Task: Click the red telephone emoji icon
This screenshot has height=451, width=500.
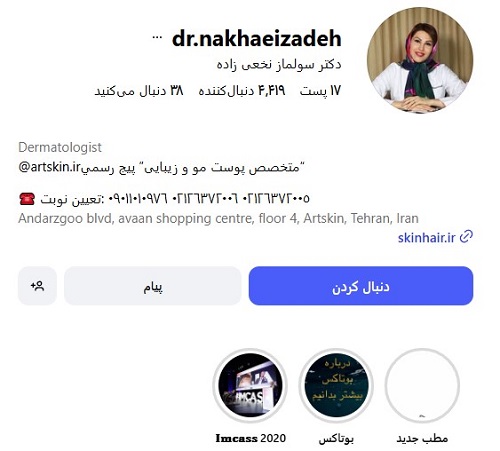Action: (27, 199)
